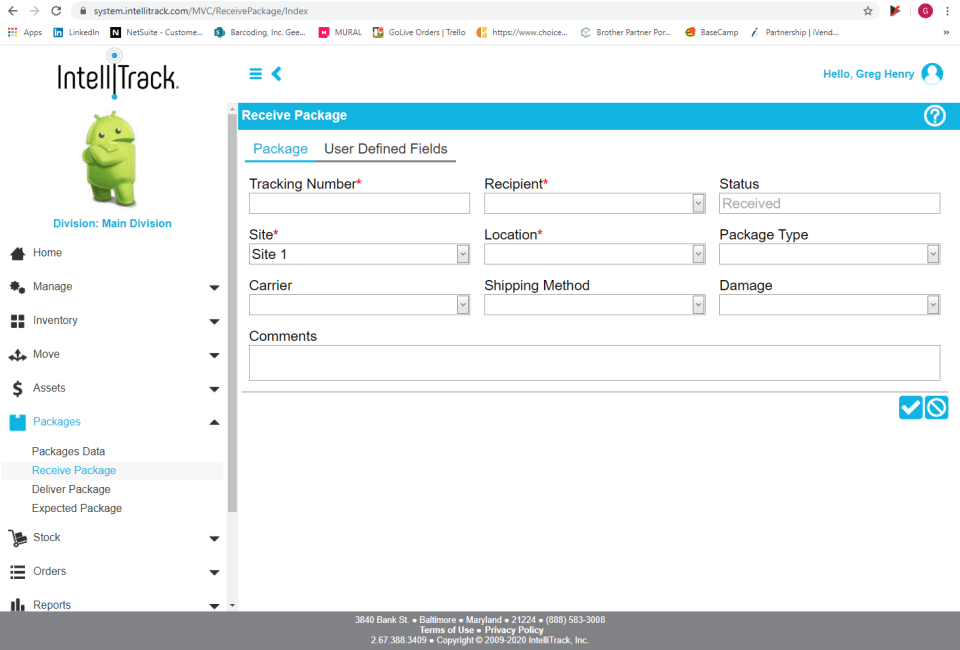Click inside the Tracking Number field
This screenshot has width=960, height=650.
click(x=359, y=203)
